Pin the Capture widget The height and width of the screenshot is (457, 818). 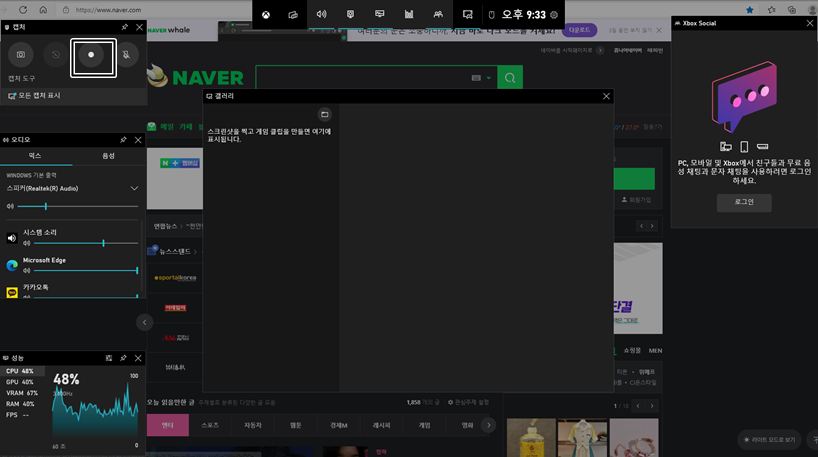click(125, 27)
